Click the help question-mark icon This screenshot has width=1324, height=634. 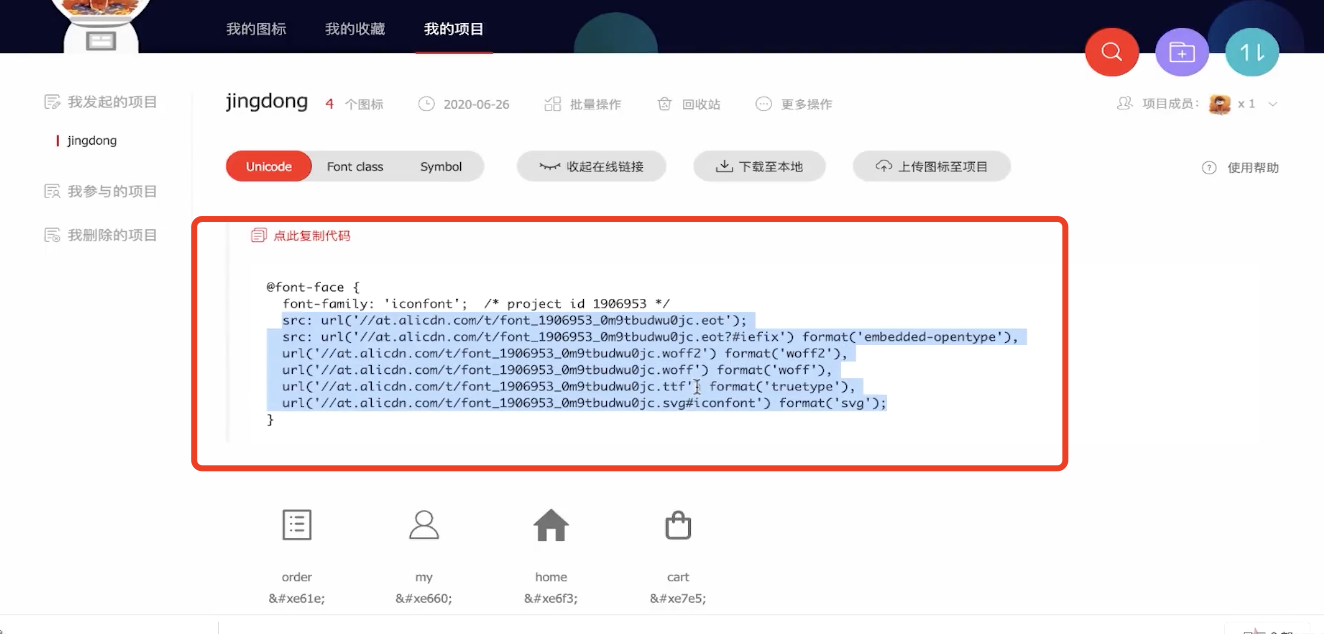pyautogui.click(x=1209, y=168)
